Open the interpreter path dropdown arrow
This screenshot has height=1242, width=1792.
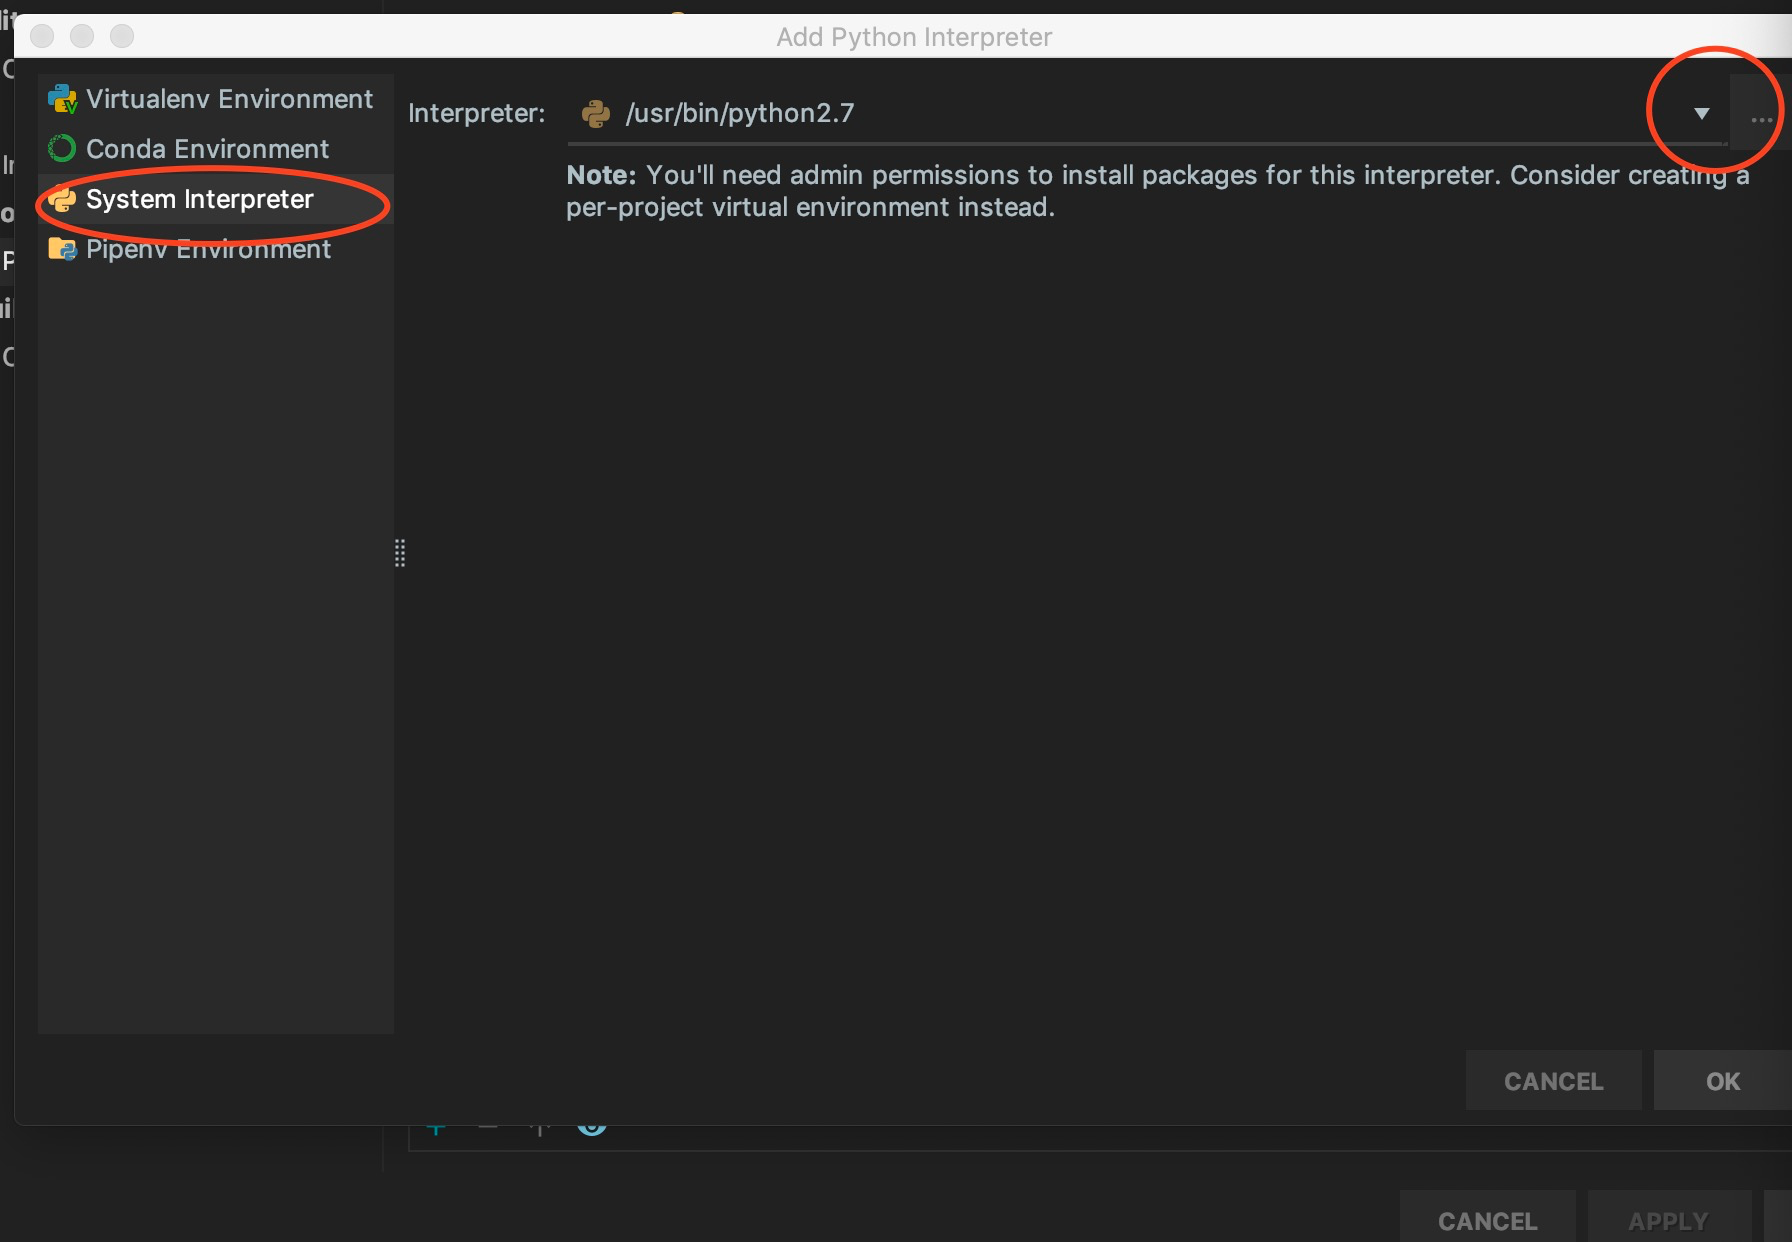pos(1700,113)
